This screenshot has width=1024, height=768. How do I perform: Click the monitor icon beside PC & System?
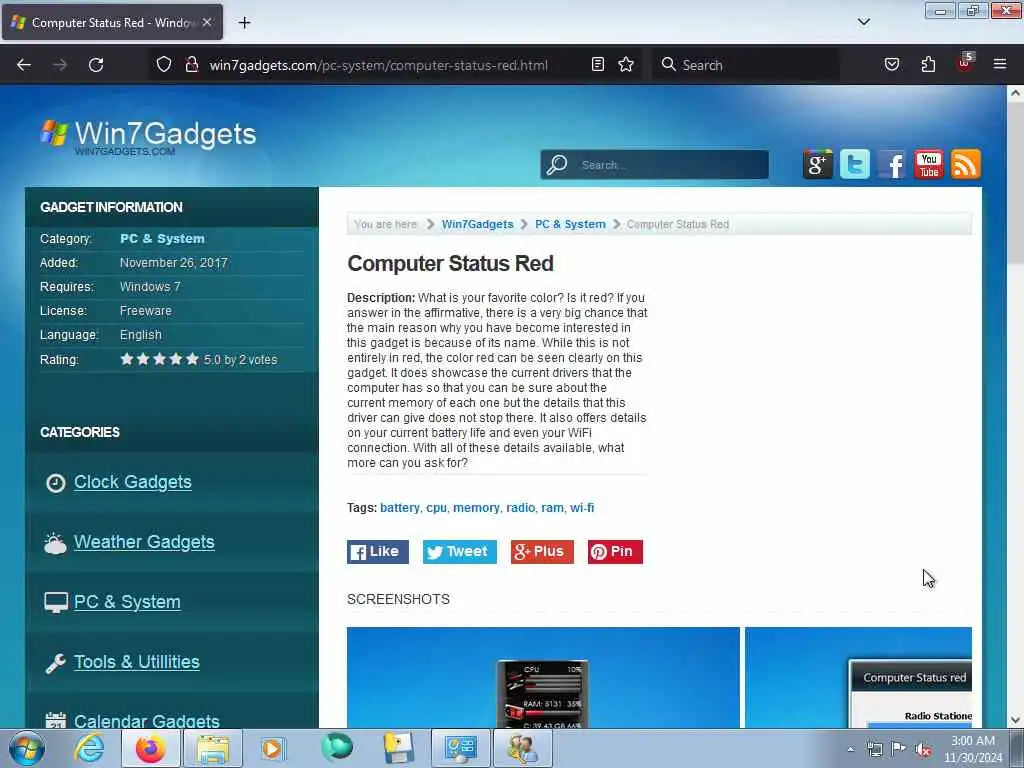tap(56, 603)
